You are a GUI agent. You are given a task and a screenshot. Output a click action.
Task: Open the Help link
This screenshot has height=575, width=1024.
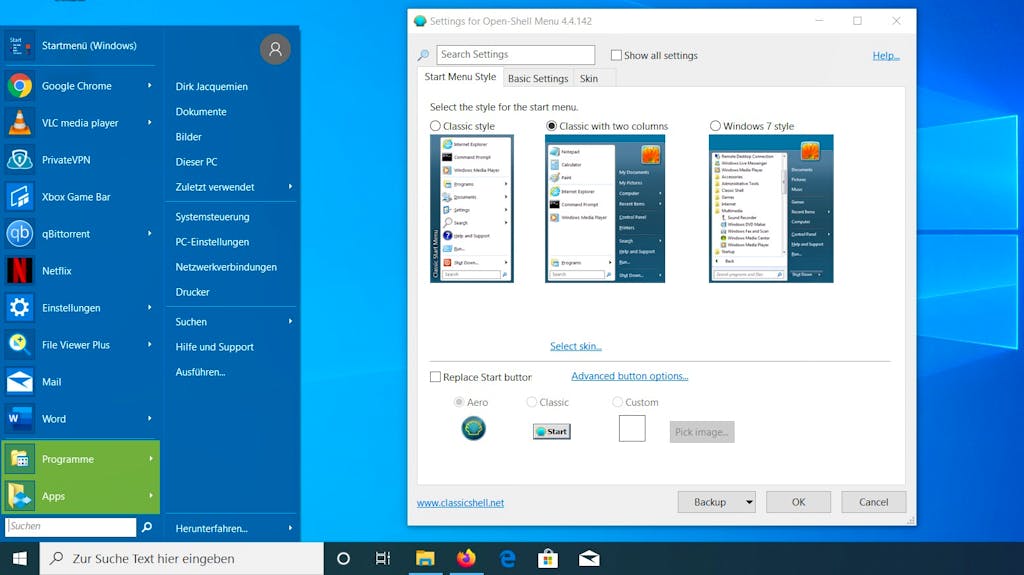point(886,56)
